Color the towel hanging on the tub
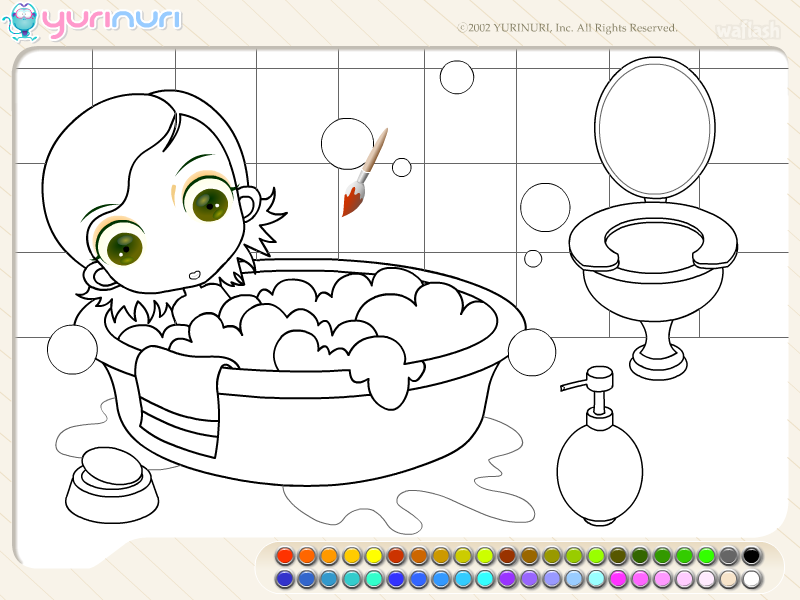This screenshot has width=800, height=600. [179, 403]
